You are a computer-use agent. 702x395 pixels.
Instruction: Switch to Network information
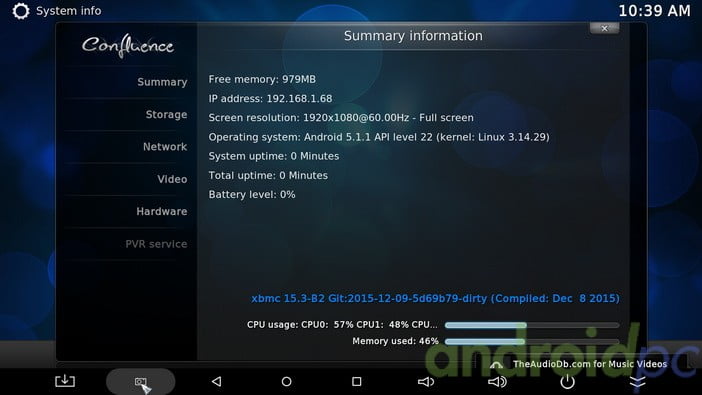[165, 147]
